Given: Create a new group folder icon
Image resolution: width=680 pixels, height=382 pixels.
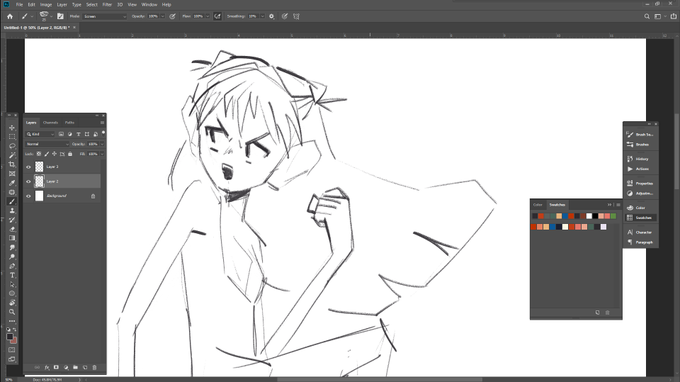Looking at the screenshot, I should pos(75,367).
